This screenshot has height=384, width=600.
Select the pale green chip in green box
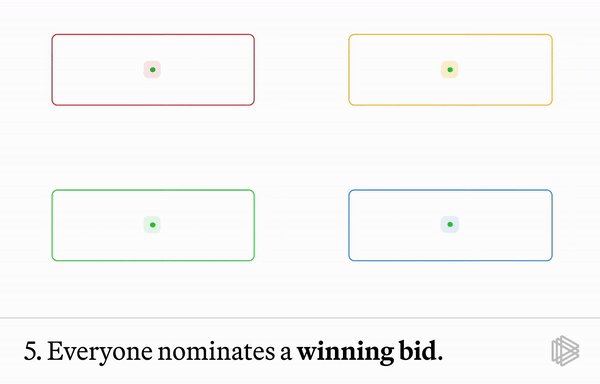coord(152,225)
